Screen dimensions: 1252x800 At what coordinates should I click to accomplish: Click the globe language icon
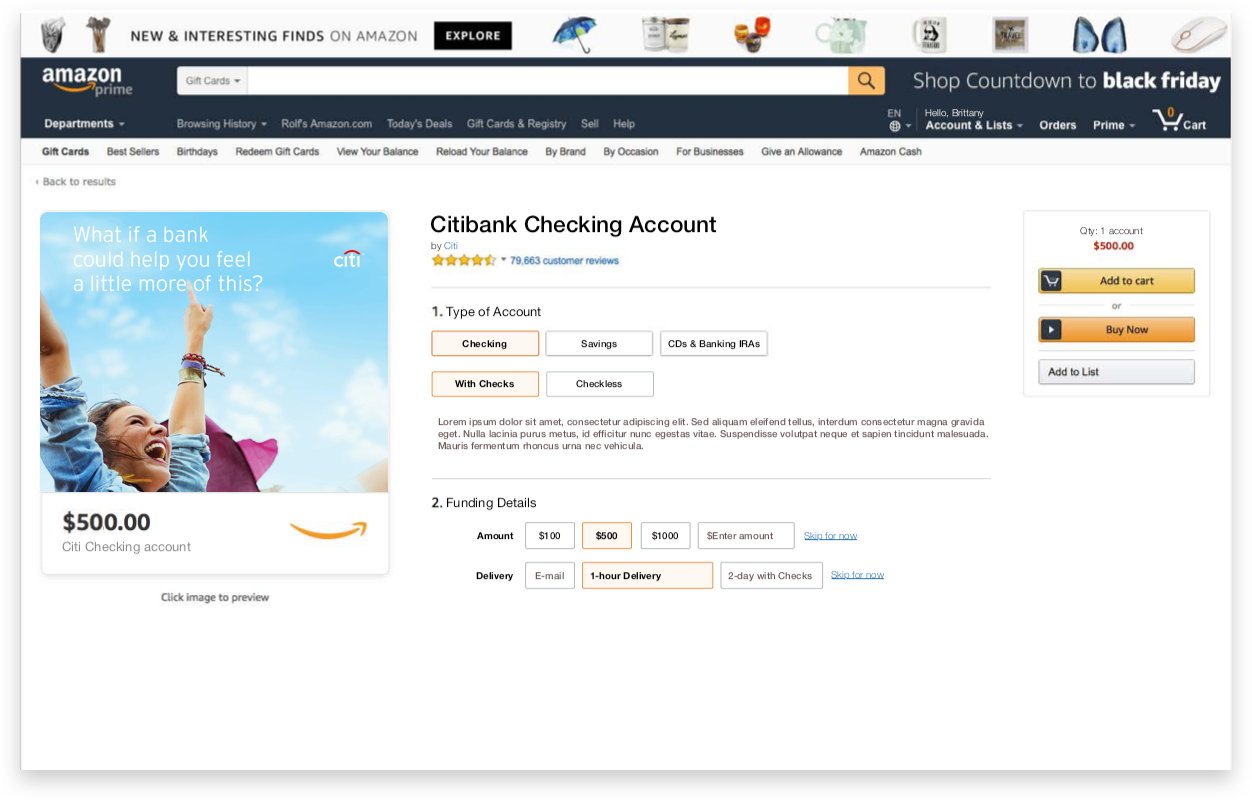pos(894,127)
